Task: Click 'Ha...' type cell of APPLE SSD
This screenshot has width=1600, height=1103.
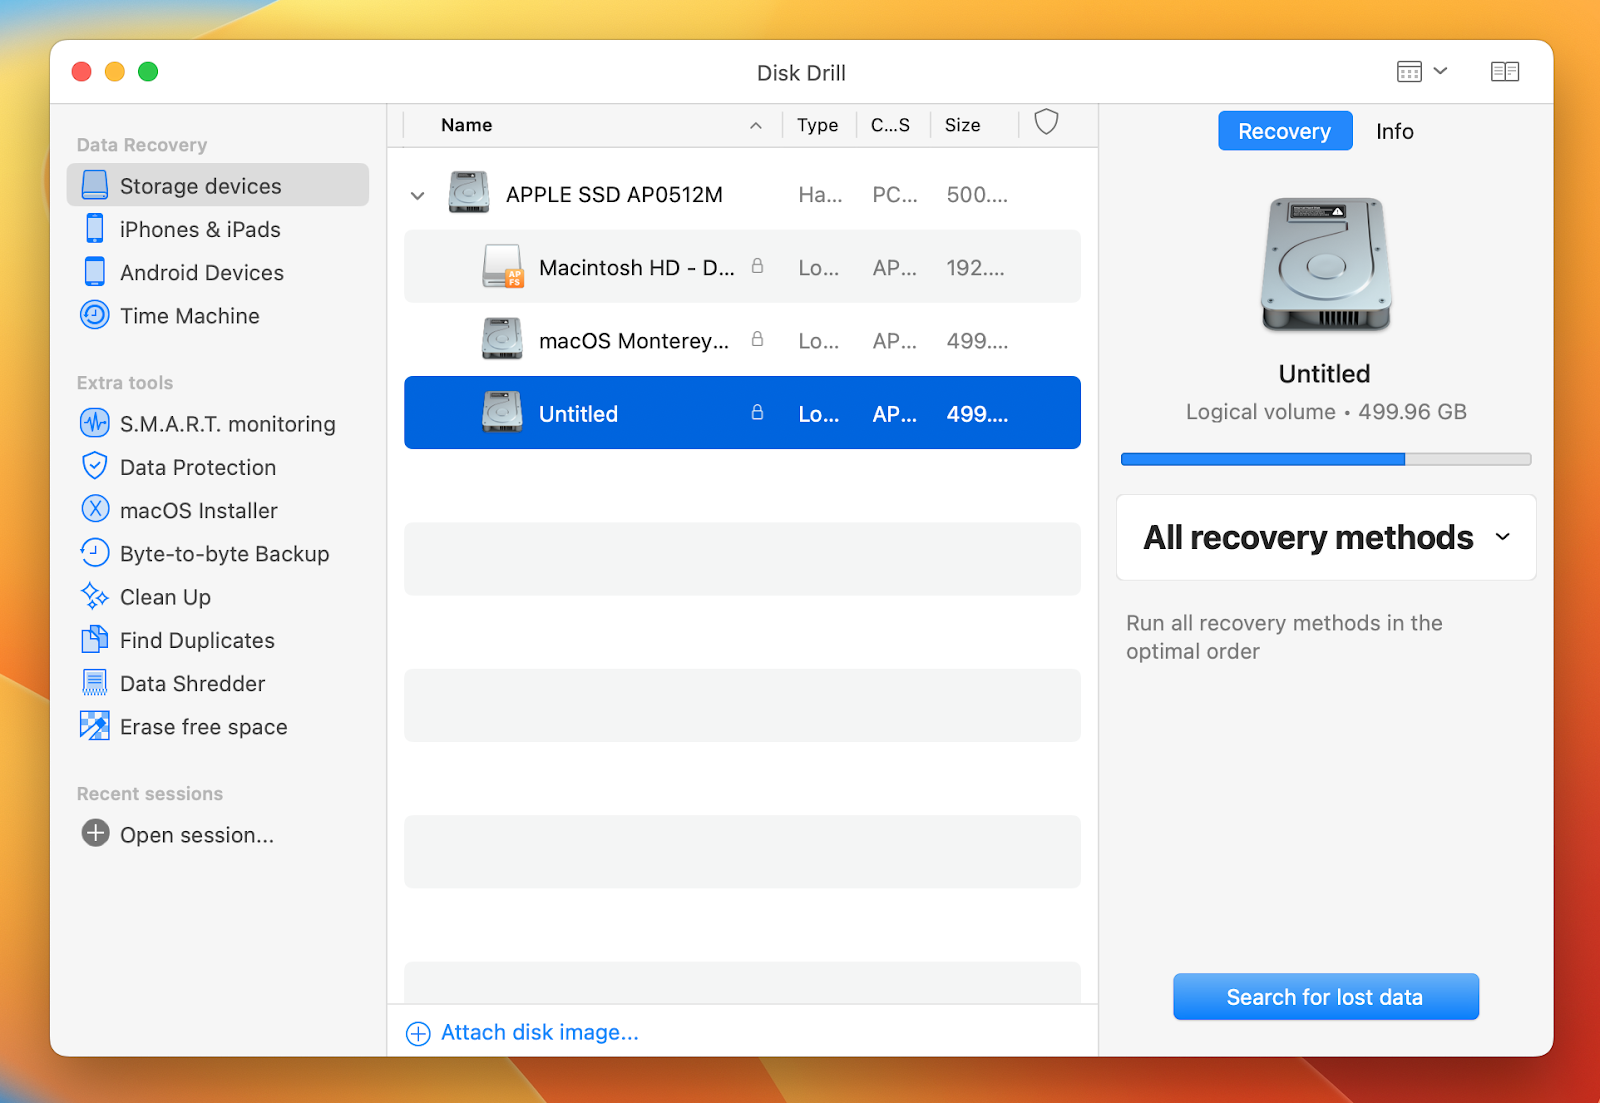Action: (x=820, y=195)
